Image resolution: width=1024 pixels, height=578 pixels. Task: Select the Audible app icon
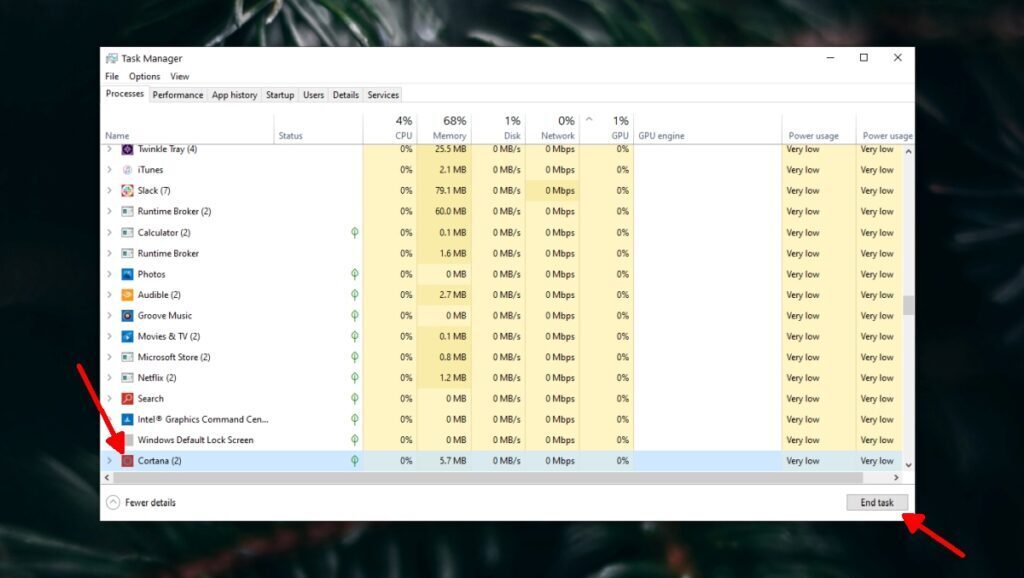(x=128, y=294)
